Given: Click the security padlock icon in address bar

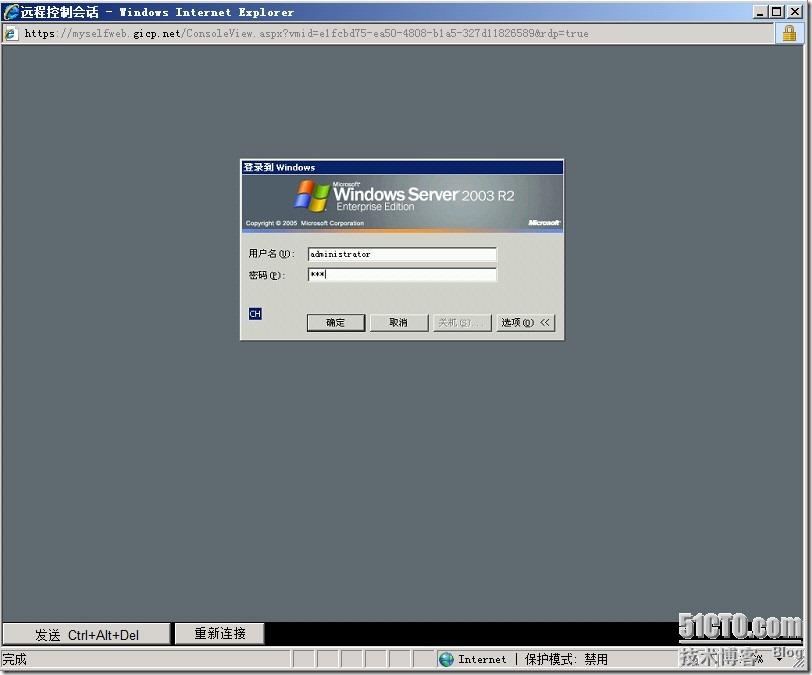Looking at the screenshot, I should (789, 33).
